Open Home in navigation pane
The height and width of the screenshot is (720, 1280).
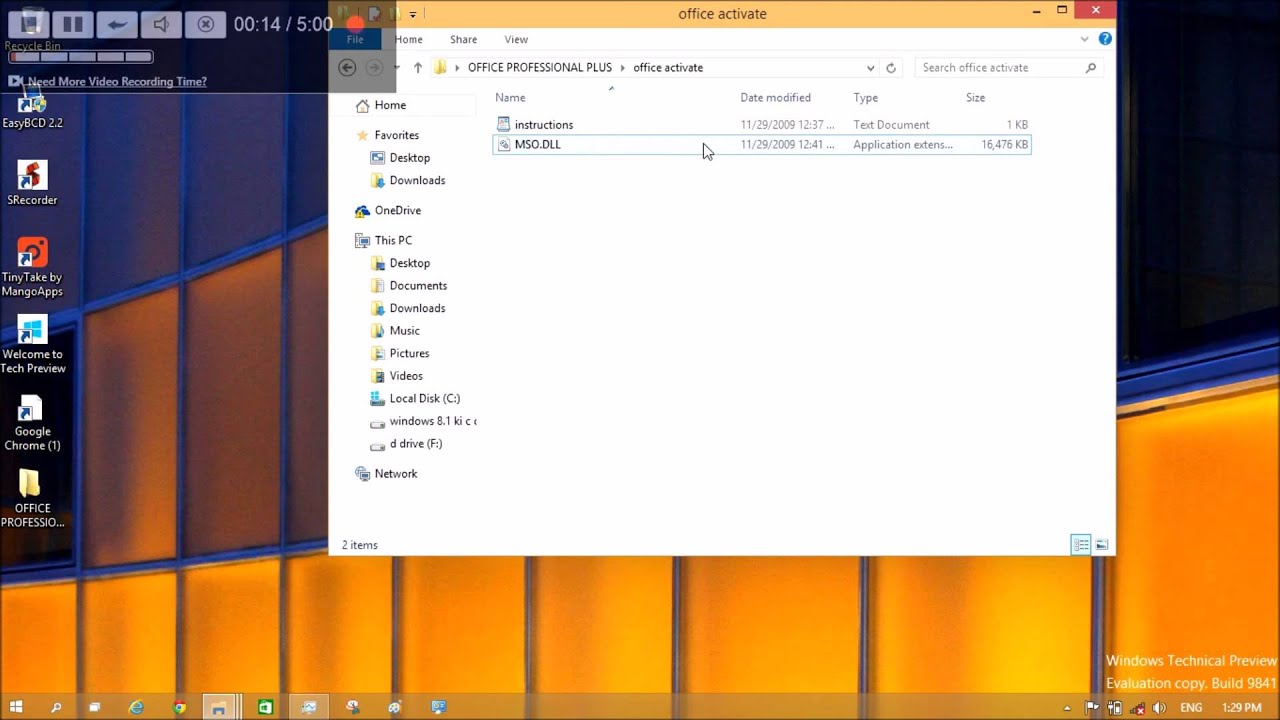pos(390,105)
